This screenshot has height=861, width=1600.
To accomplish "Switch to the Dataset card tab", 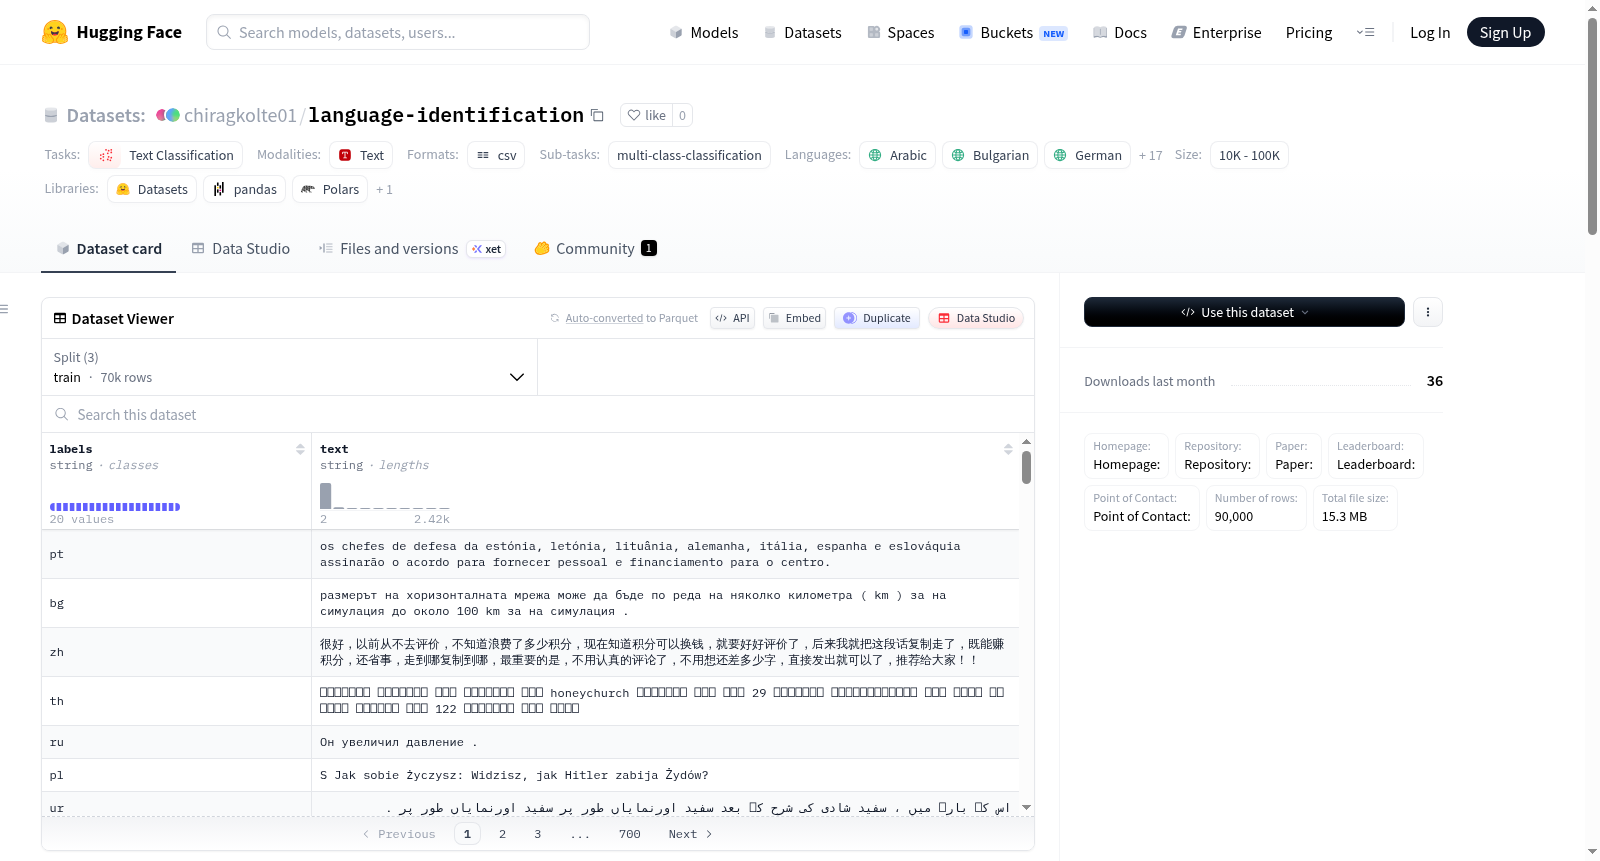I will click(x=108, y=249).
